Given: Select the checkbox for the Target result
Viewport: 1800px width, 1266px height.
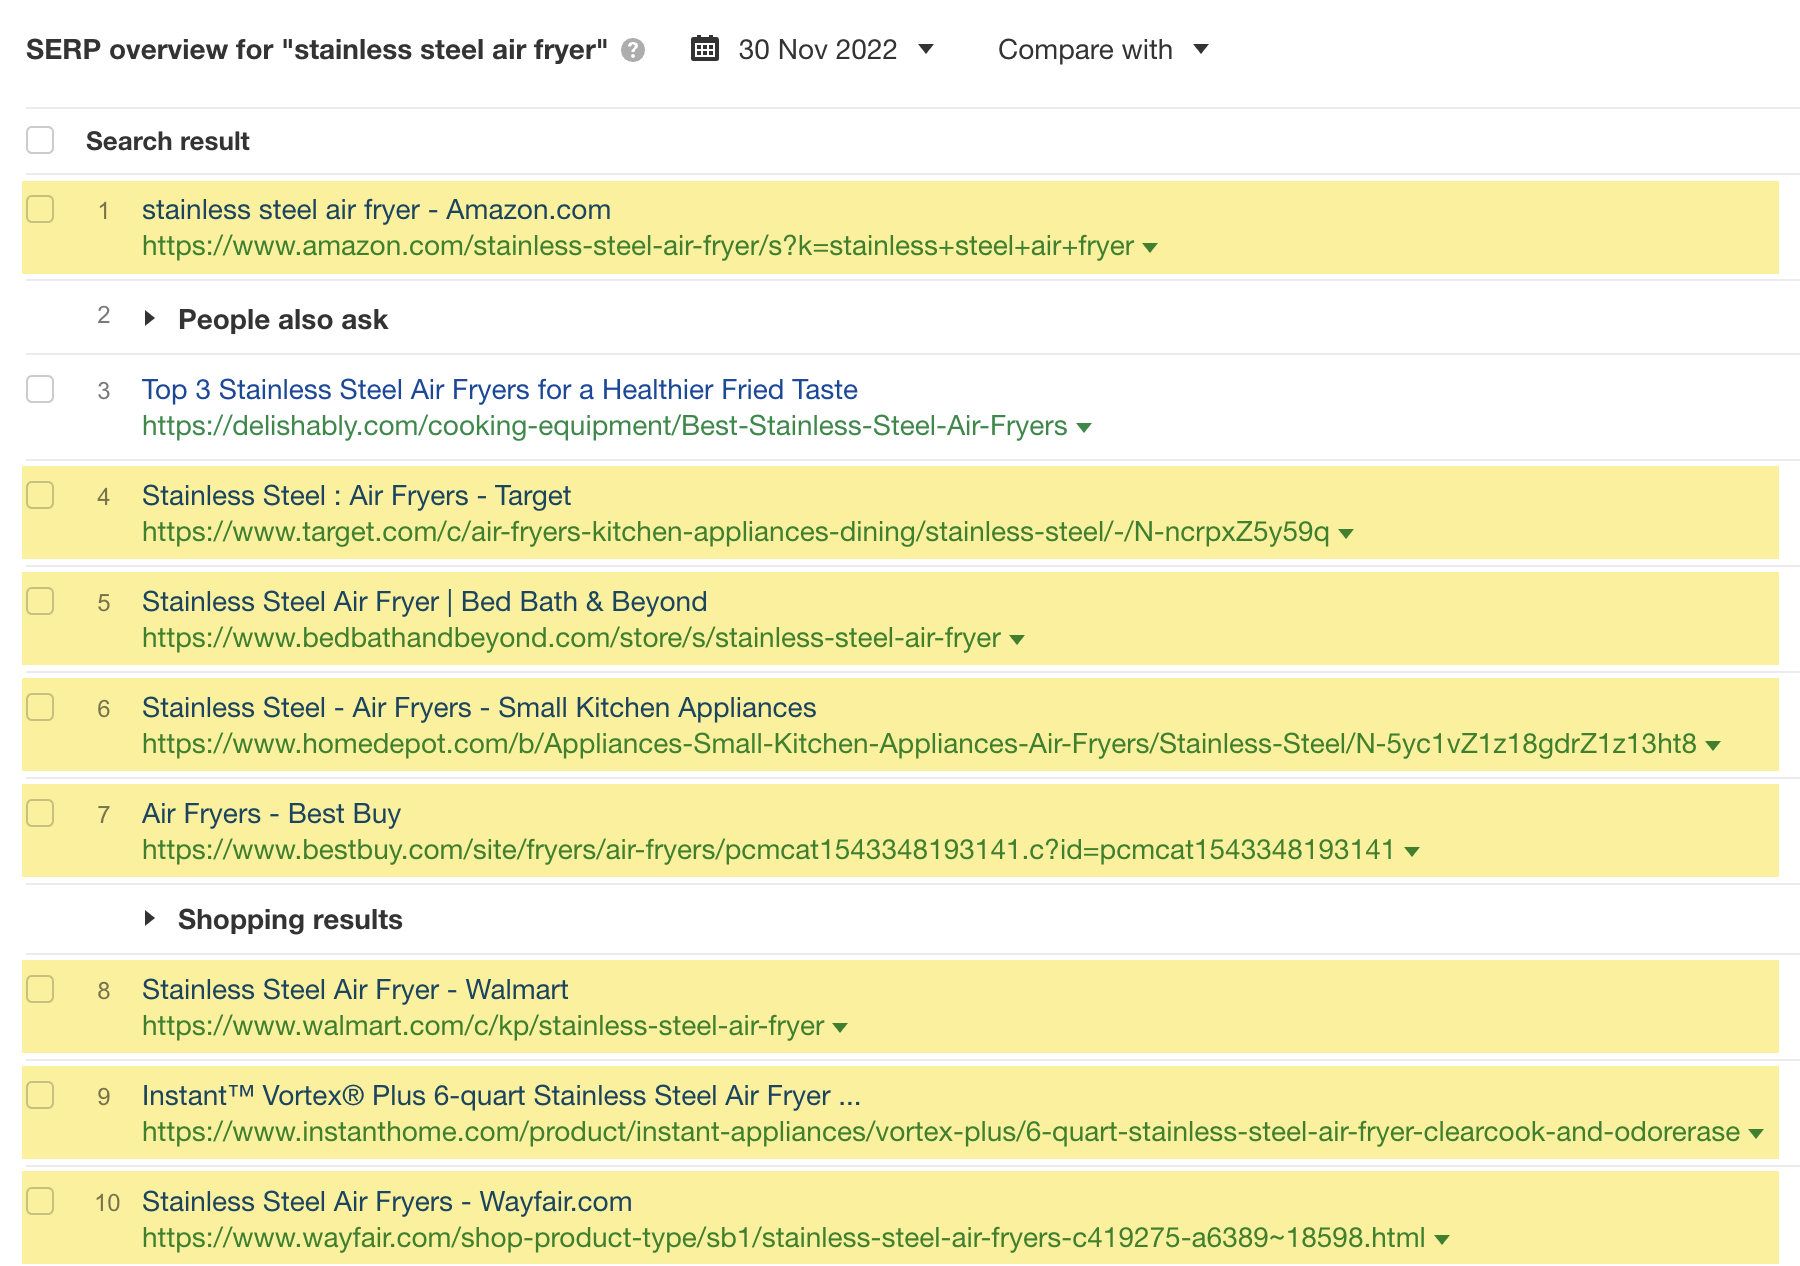Looking at the screenshot, I should point(40,496).
